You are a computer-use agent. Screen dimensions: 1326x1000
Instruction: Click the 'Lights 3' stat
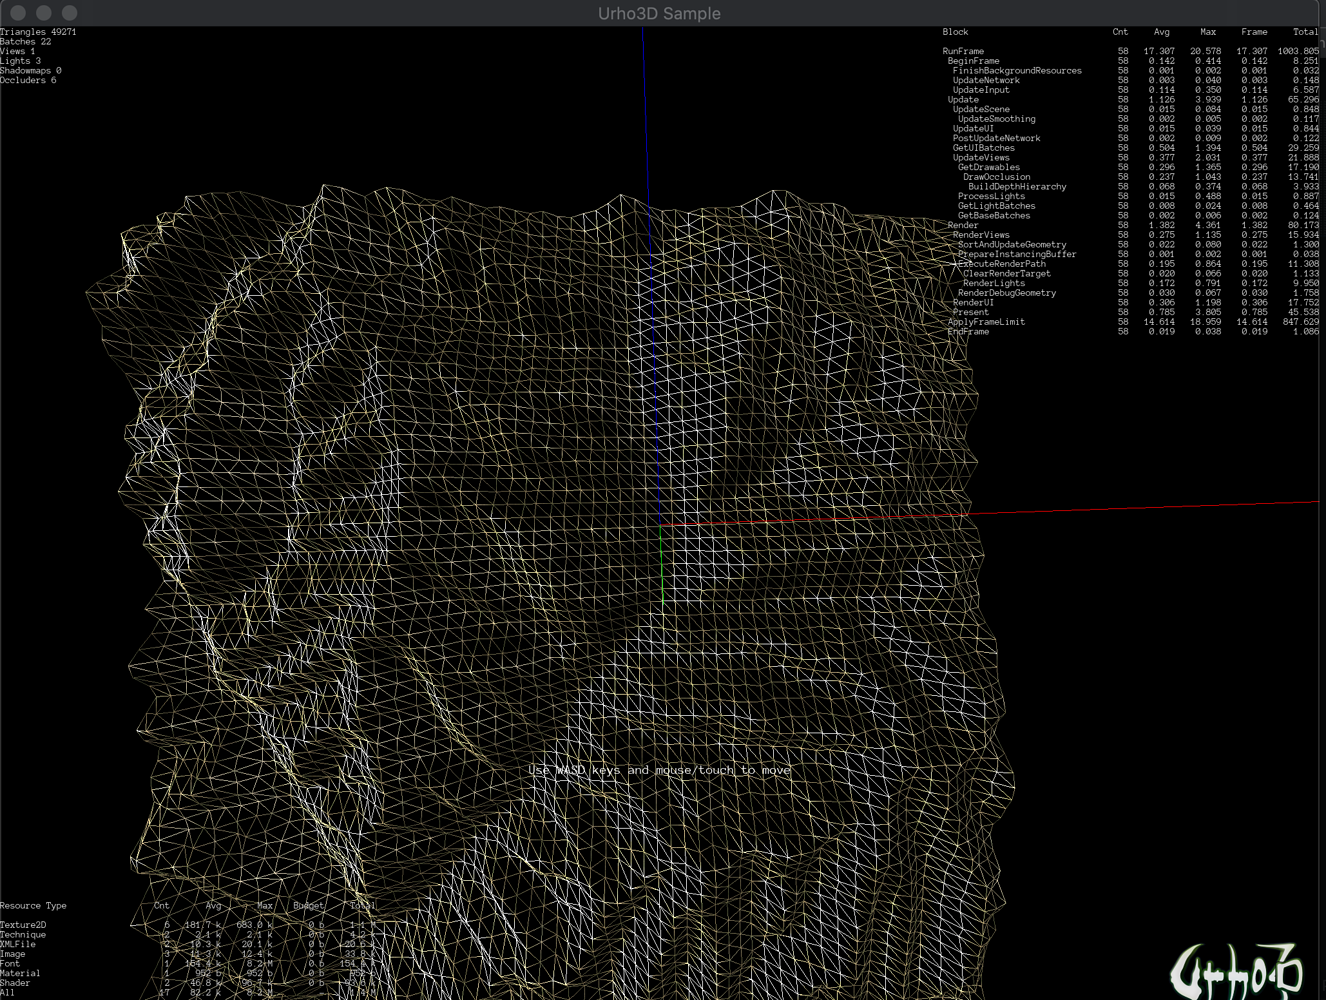click(x=21, y=61)
